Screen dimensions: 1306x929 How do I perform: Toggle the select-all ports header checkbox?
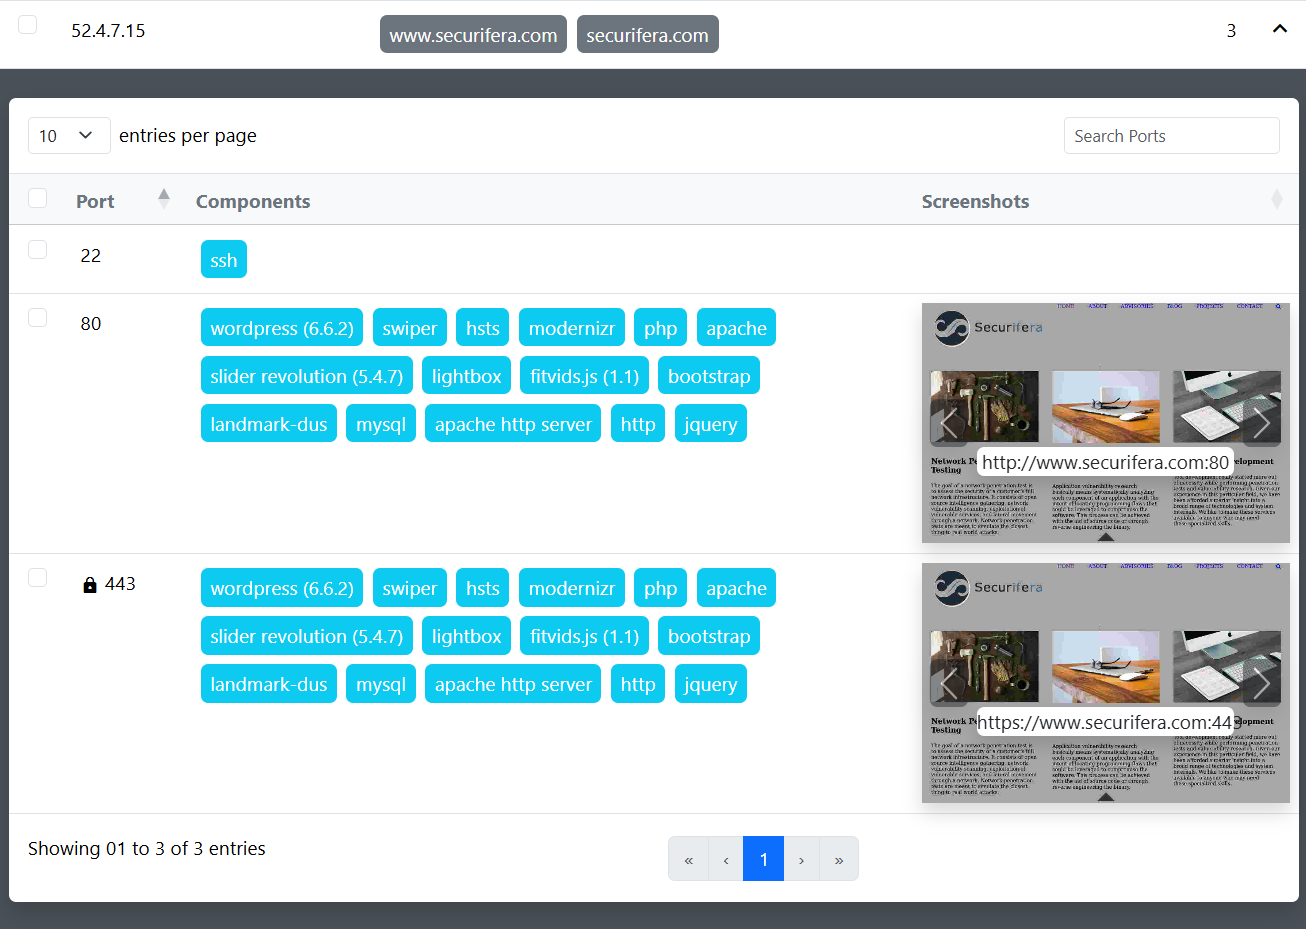(38, 198)
